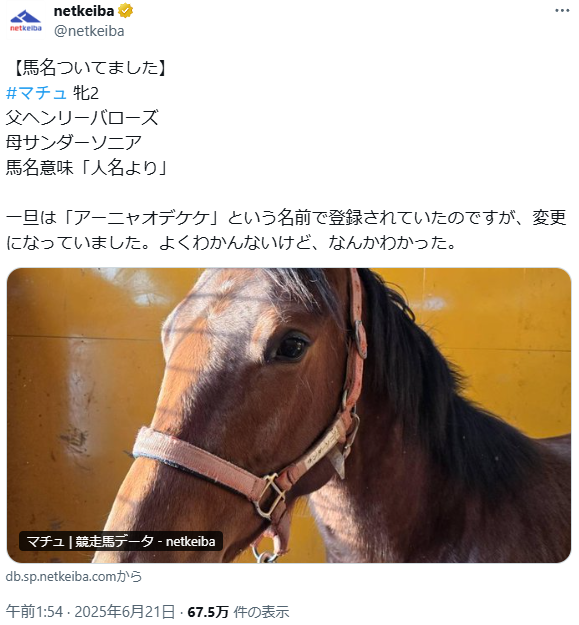The width and height of the screenshot is (579, 625).
Task: Click the gold verified badge
Action: click(x=126, y=11)
